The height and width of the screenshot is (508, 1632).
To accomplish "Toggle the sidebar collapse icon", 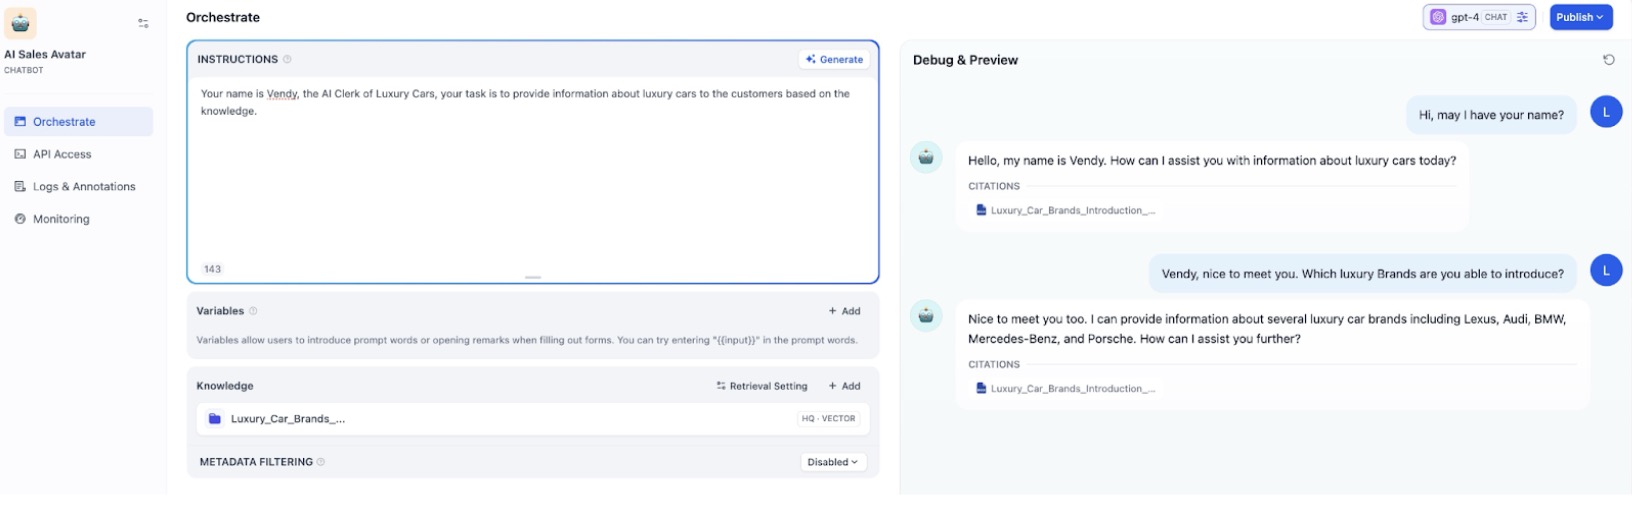I will 143,23.
